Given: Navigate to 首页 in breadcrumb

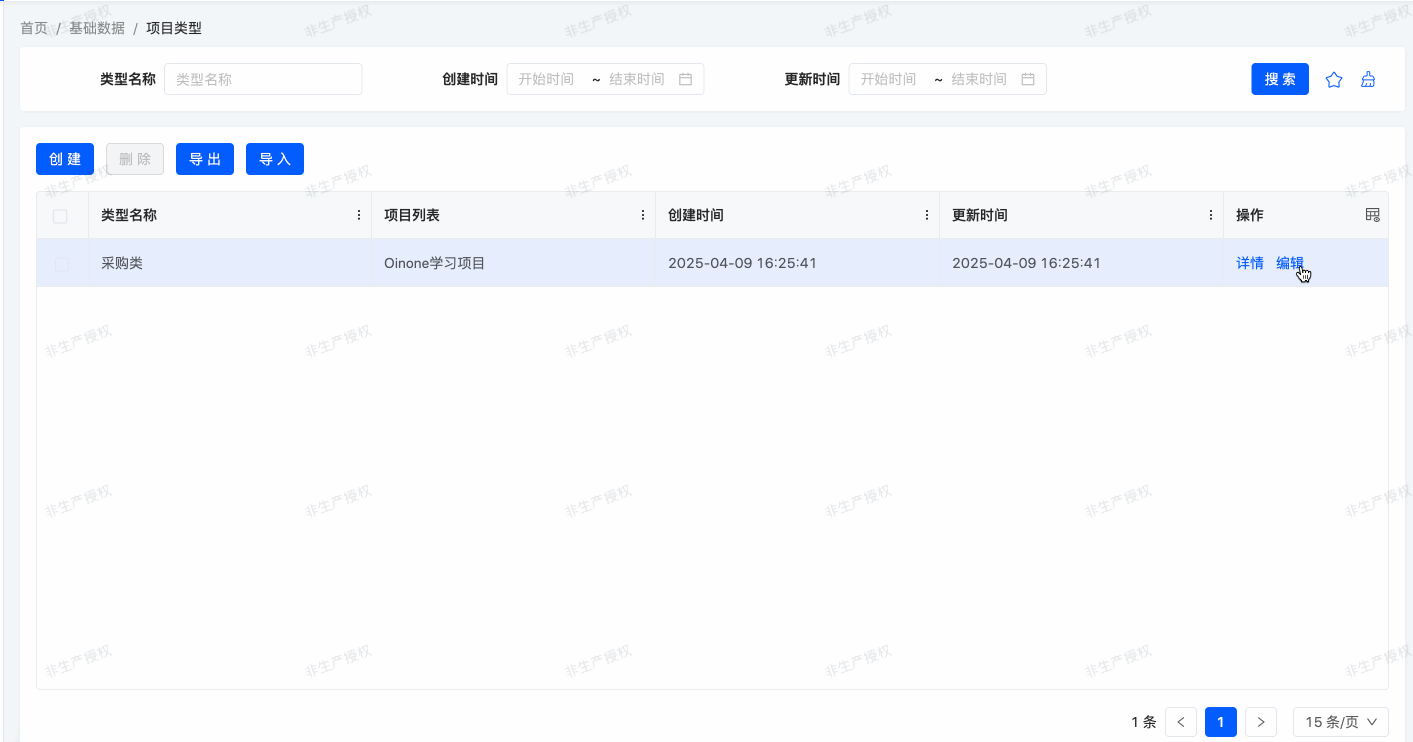Looking at the screenshot, I should (34, 28).
